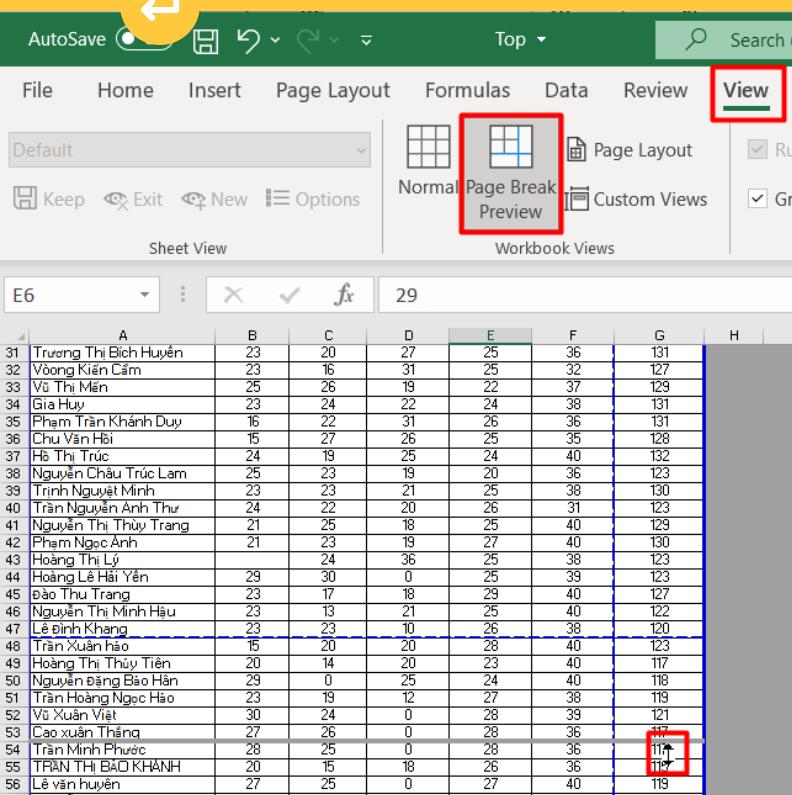This screenshot has width=792, height=795.
Task: Click the formula bar showing 29
Action: coord(580,297)
